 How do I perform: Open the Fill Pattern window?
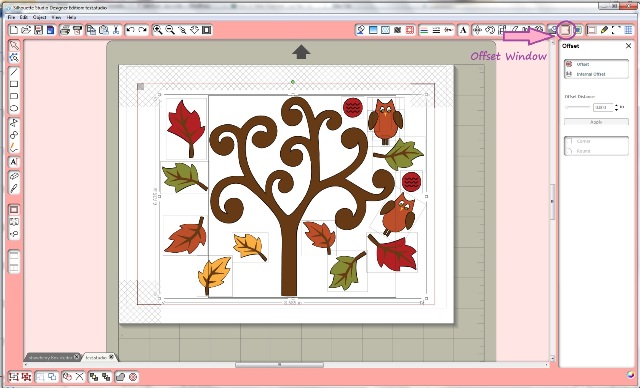[385, 30]
